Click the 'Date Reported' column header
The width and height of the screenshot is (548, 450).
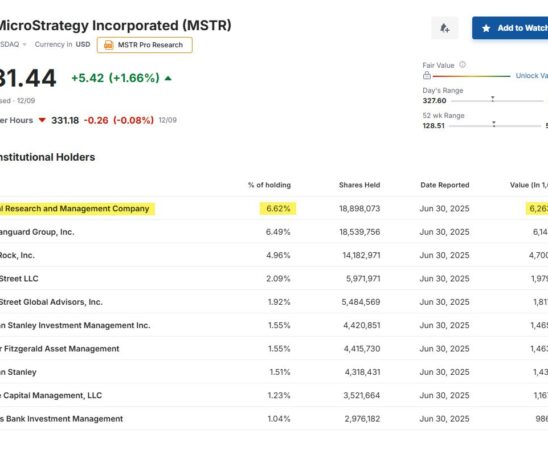click(x=445, y=185)
